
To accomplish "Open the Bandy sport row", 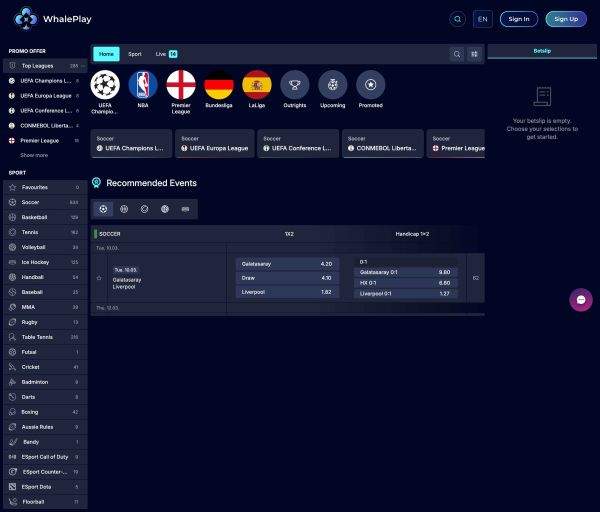I will 45,442.
